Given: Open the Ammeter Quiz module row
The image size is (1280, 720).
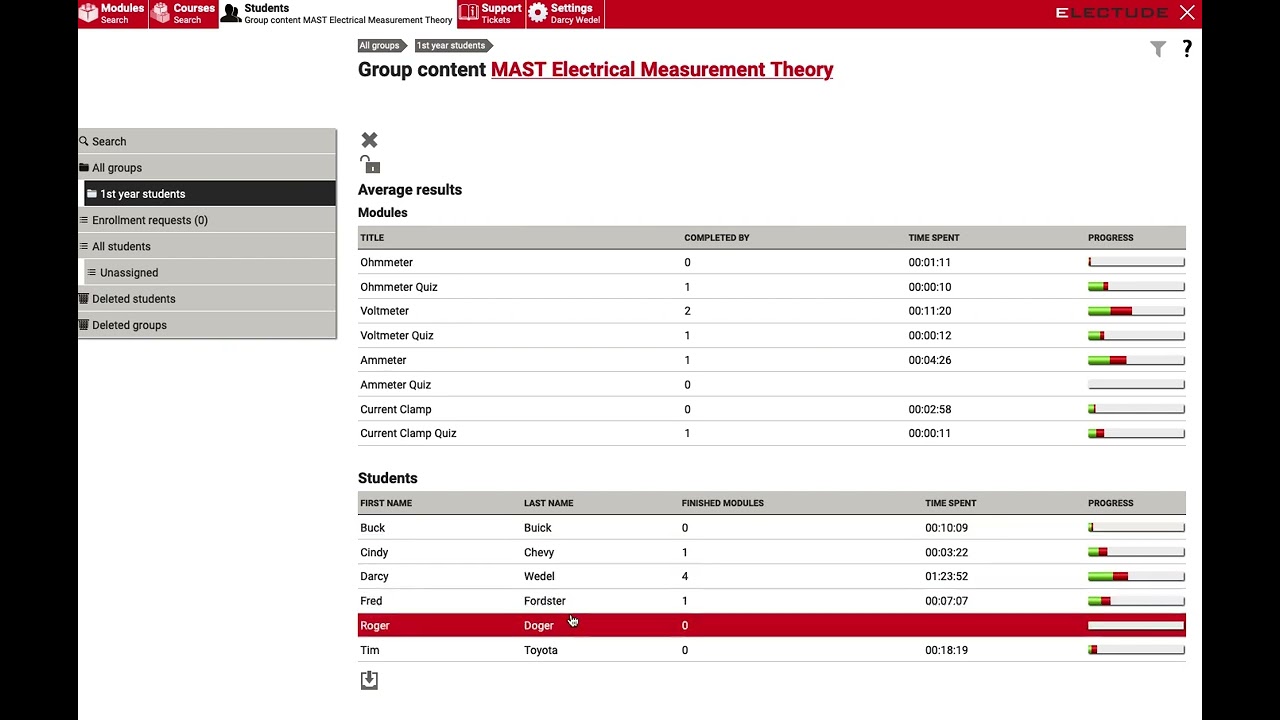Looking at the screenshot, I should tap(772, 384).
